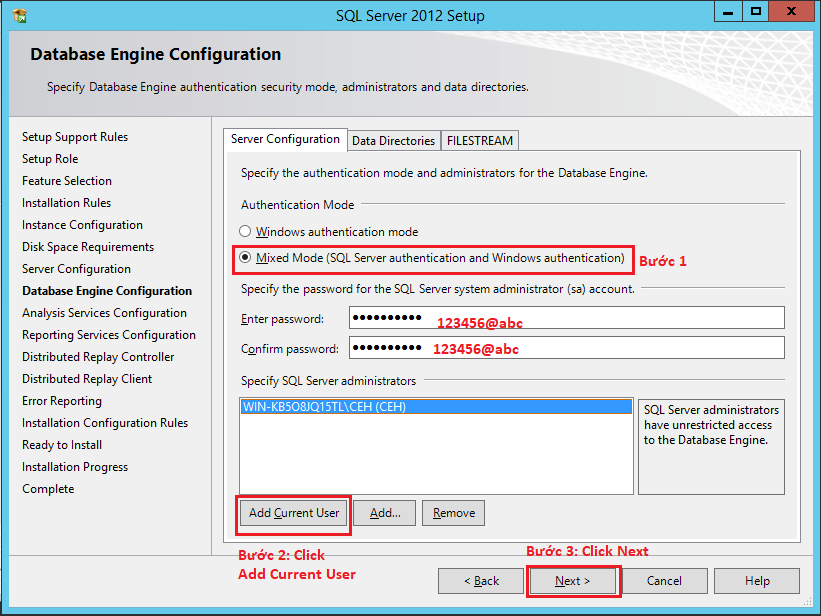The height and width of the screenshot is (616, 821).
Task: Click the Confirm password field
Action: point(567,348)
